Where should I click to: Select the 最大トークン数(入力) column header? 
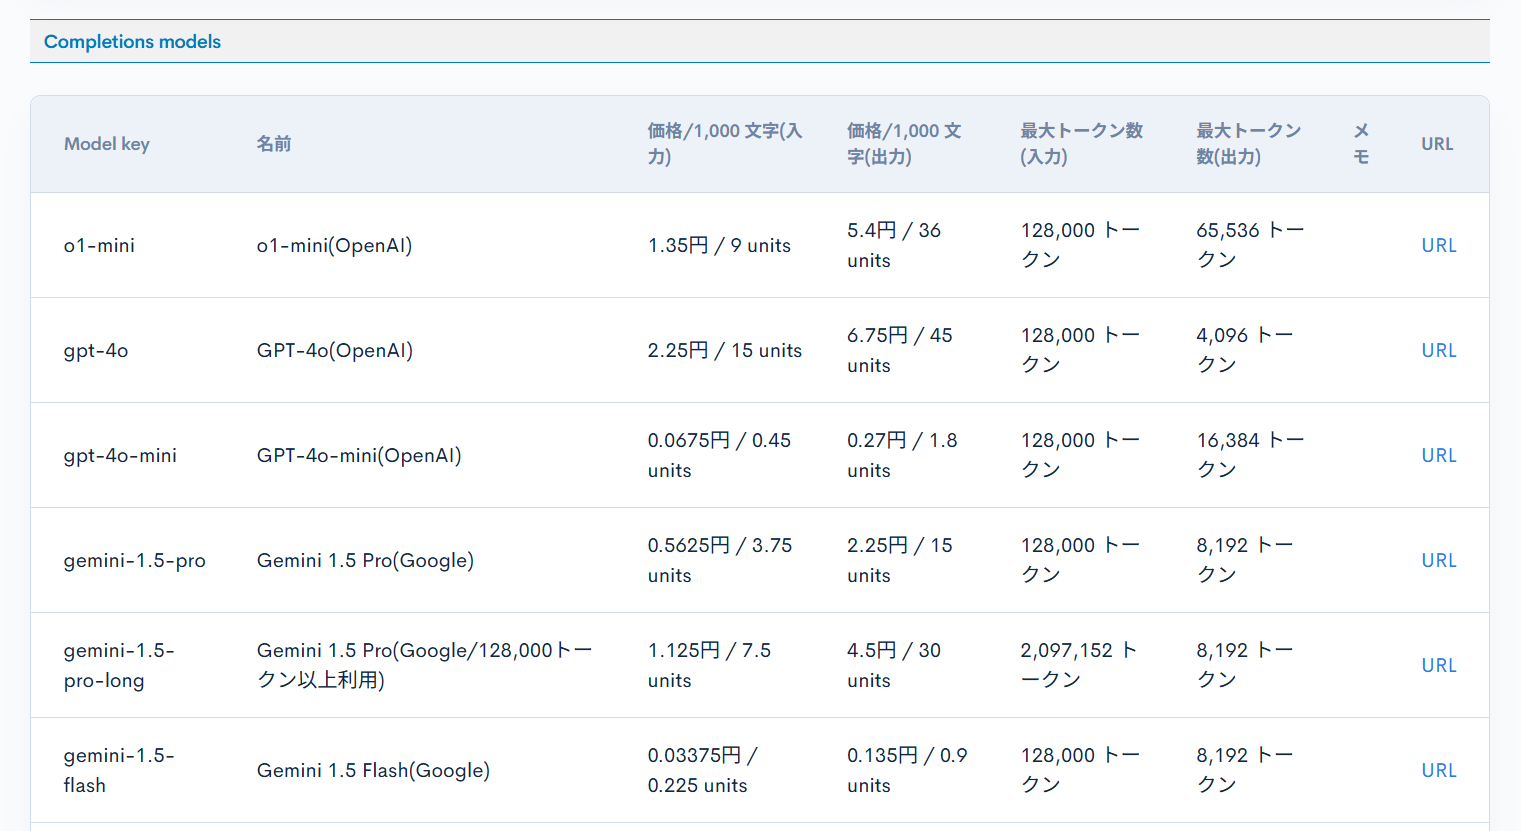click(1081, 143)
